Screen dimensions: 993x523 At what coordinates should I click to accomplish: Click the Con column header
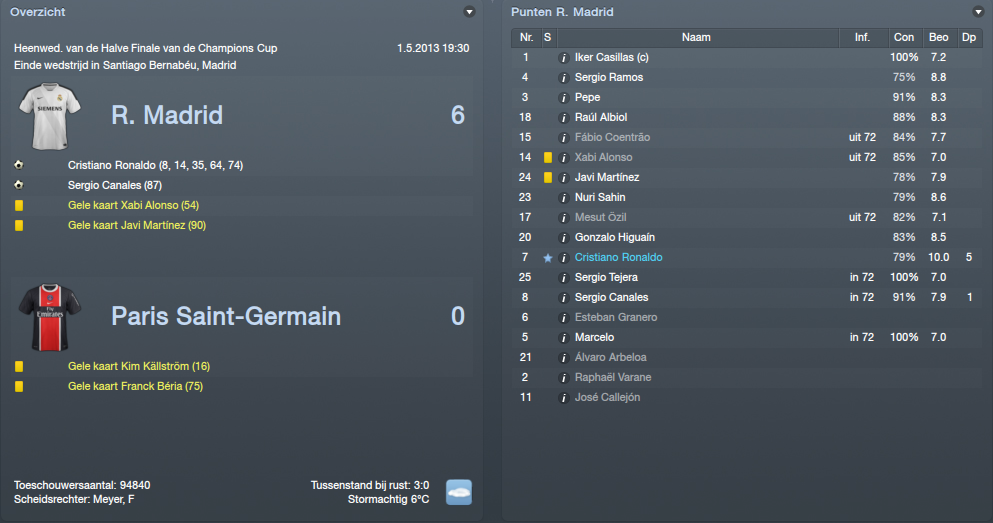(x=904, y=38)
